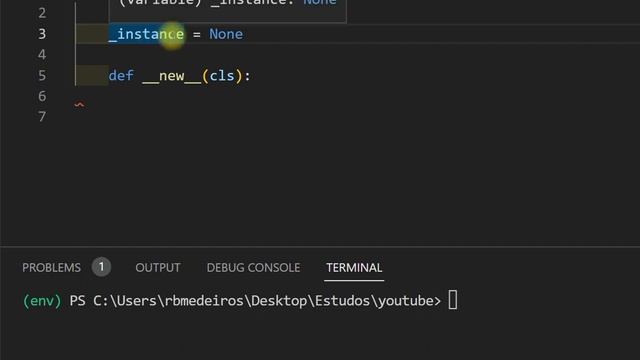Click line number 4 in gutter

click(42, 55)
